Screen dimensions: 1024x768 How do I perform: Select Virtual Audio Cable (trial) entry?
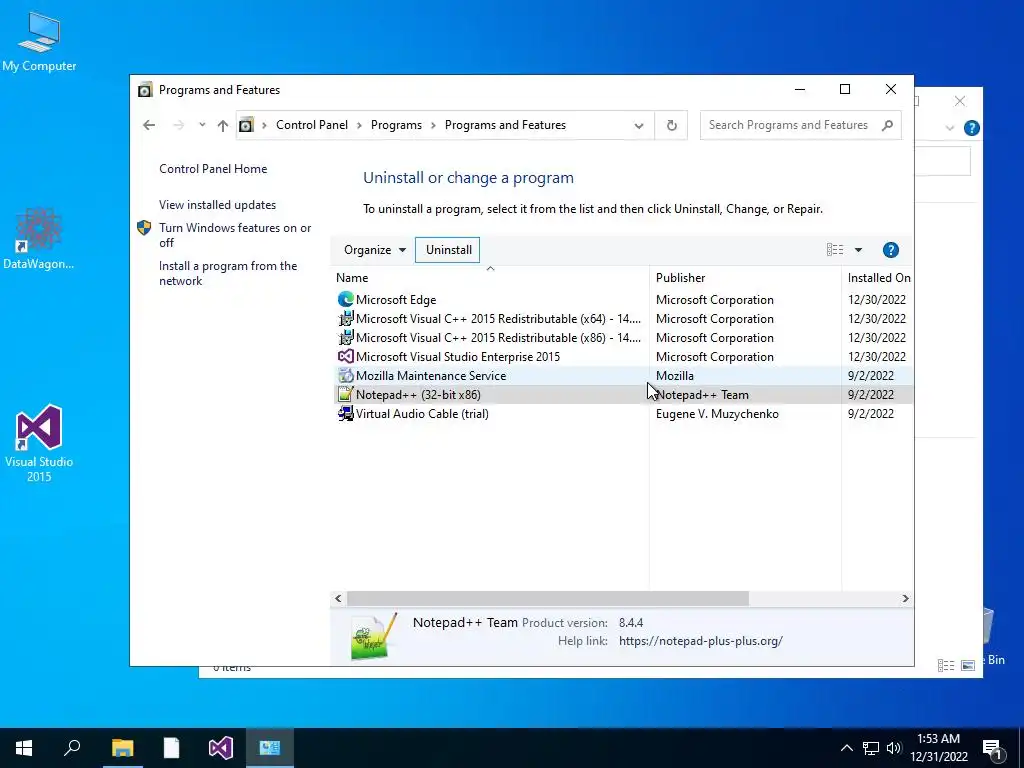pos(422,413)
